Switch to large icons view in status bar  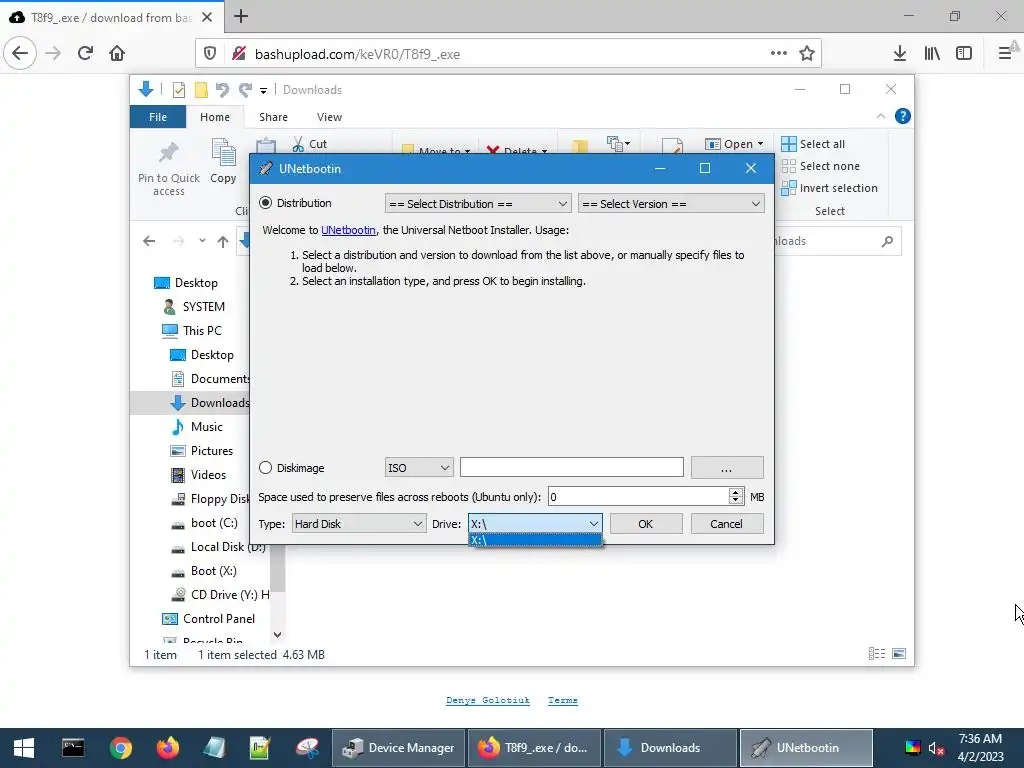[899, 654]
